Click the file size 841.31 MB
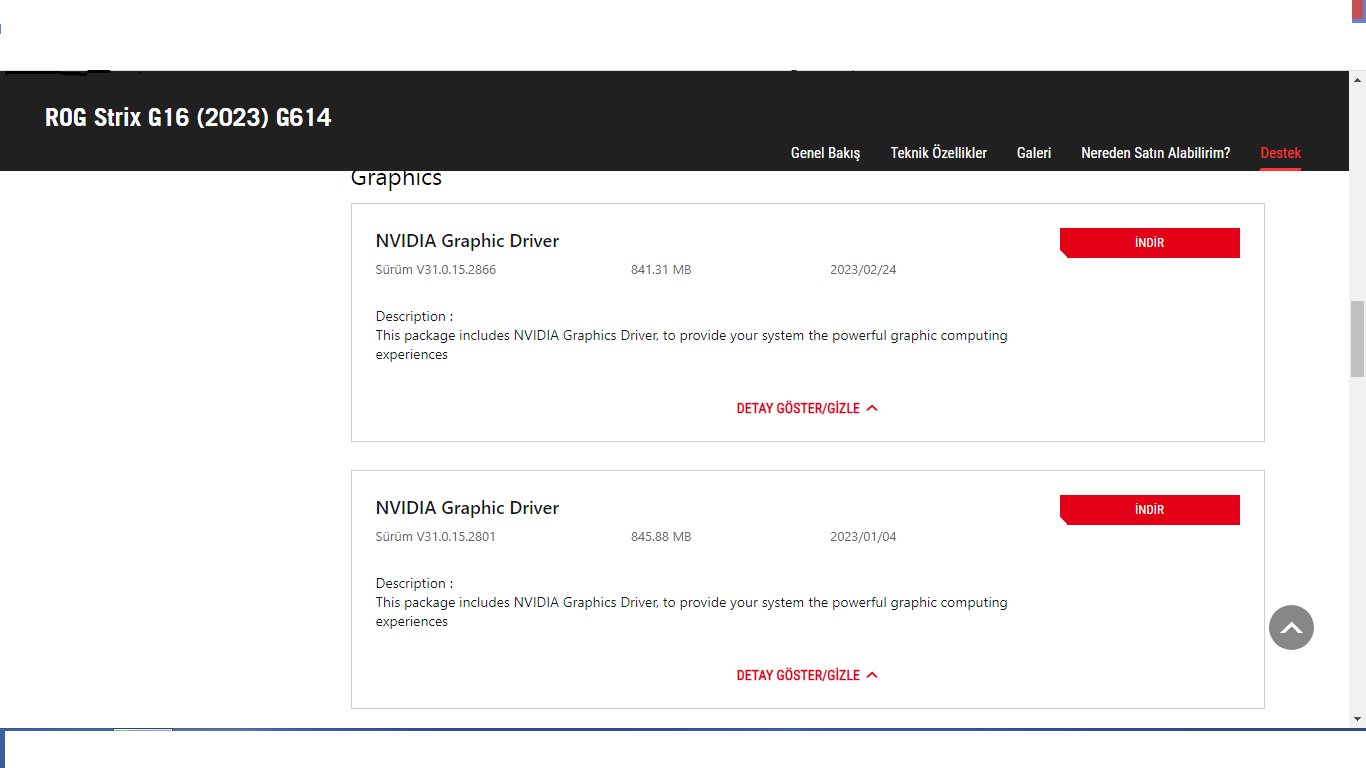The image size is (1366, 768). point(661,270)
